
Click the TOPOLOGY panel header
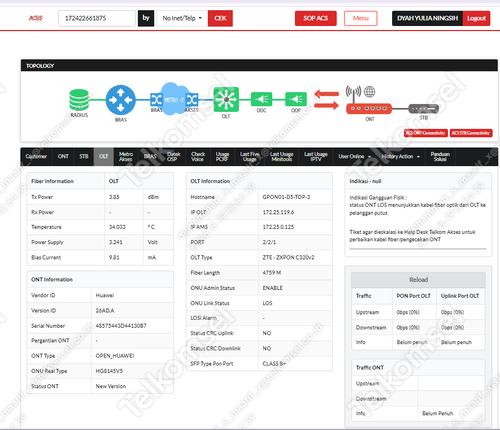point(259,66)
